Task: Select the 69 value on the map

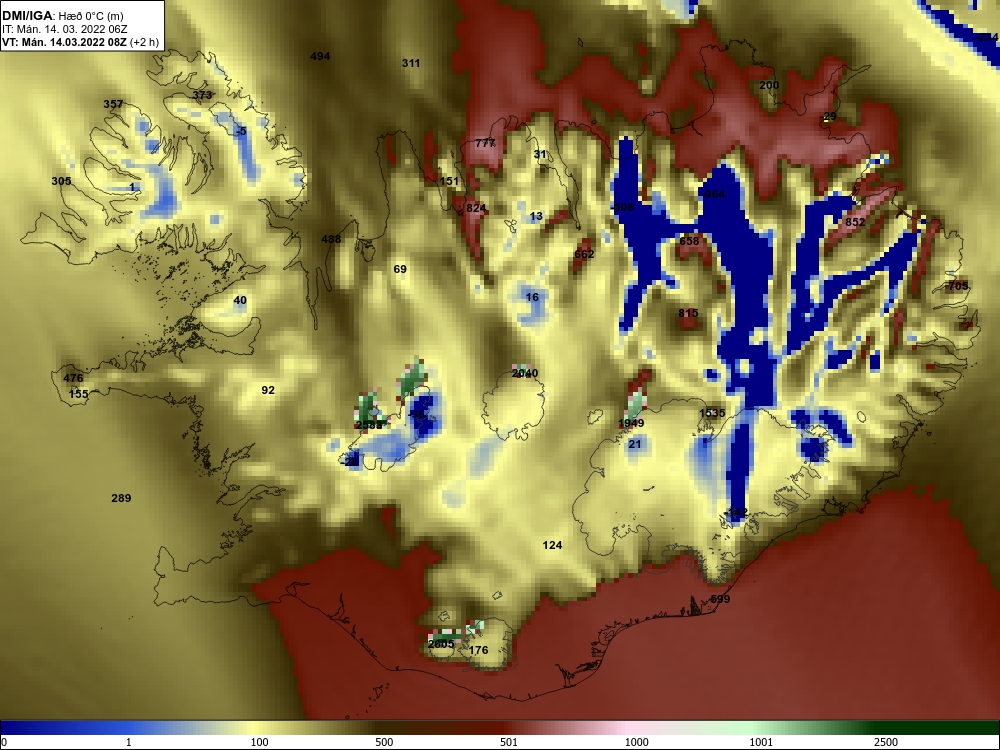Action: [400, 269]
